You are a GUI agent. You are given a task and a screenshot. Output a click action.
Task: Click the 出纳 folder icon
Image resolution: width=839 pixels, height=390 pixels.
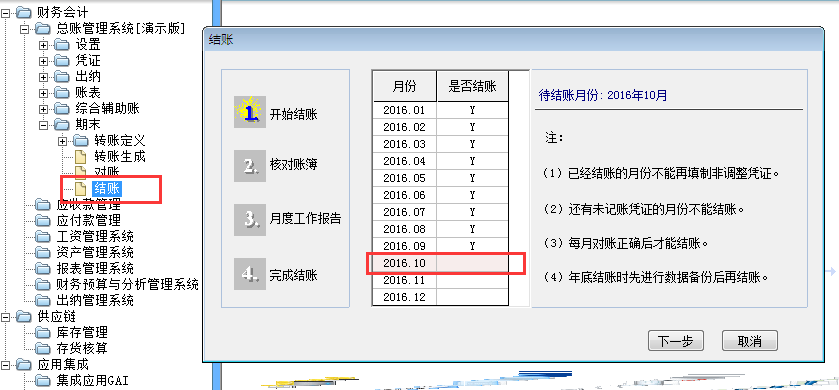coord(62,77)
